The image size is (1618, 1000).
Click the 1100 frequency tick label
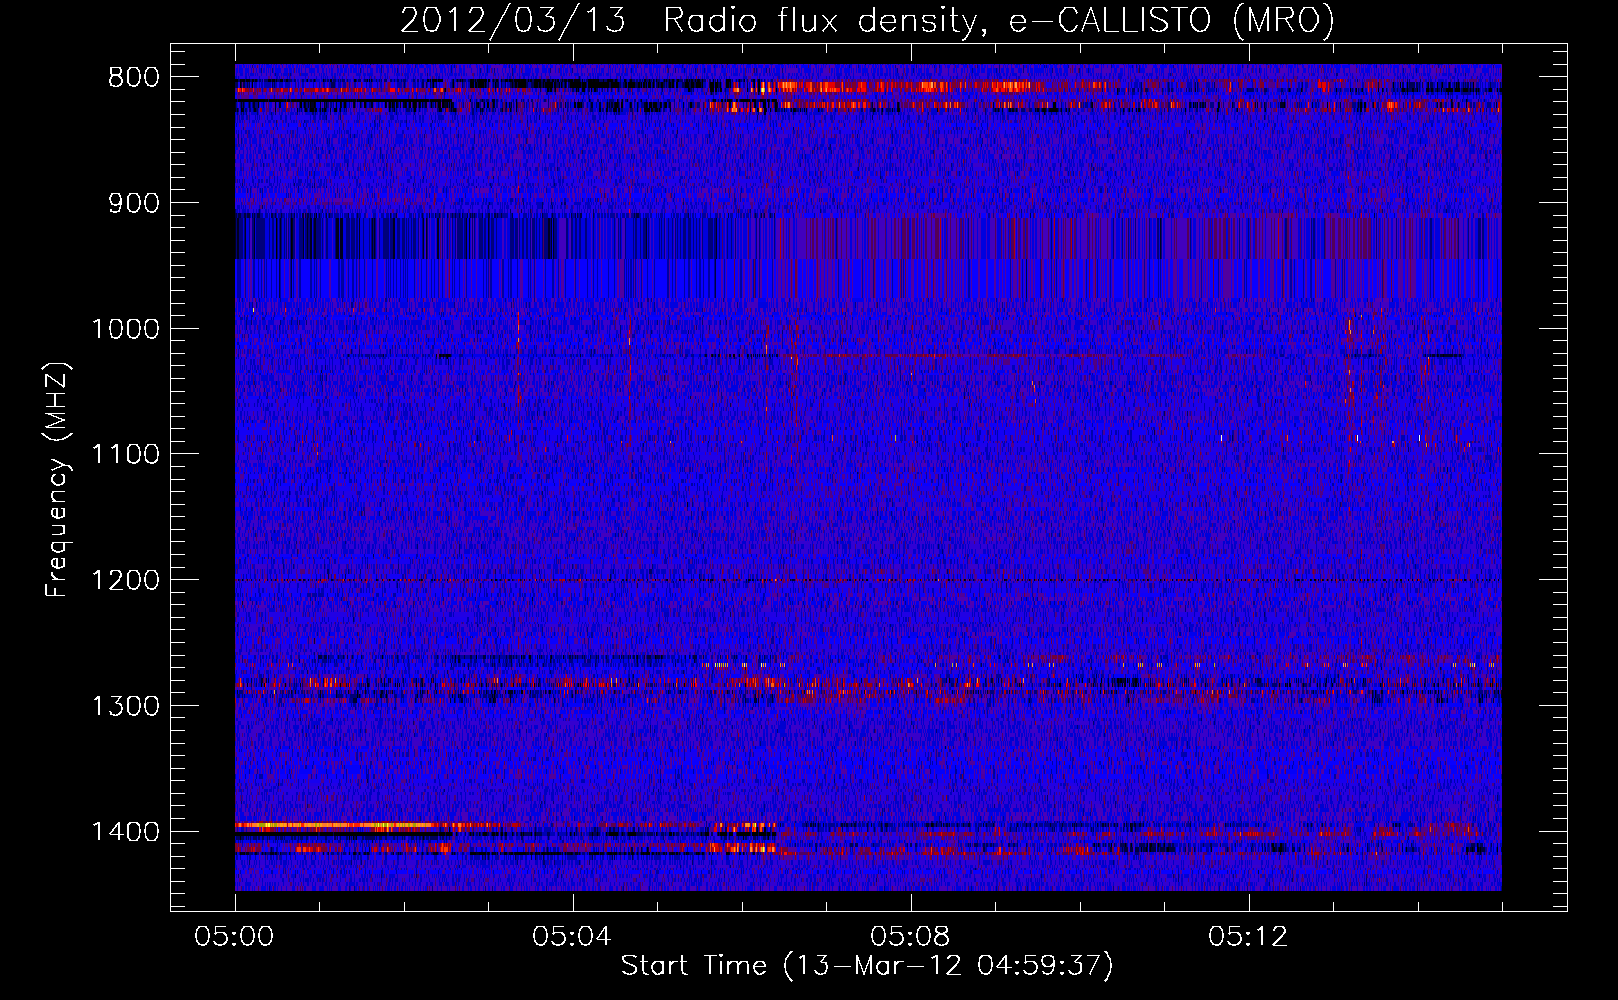125,455
